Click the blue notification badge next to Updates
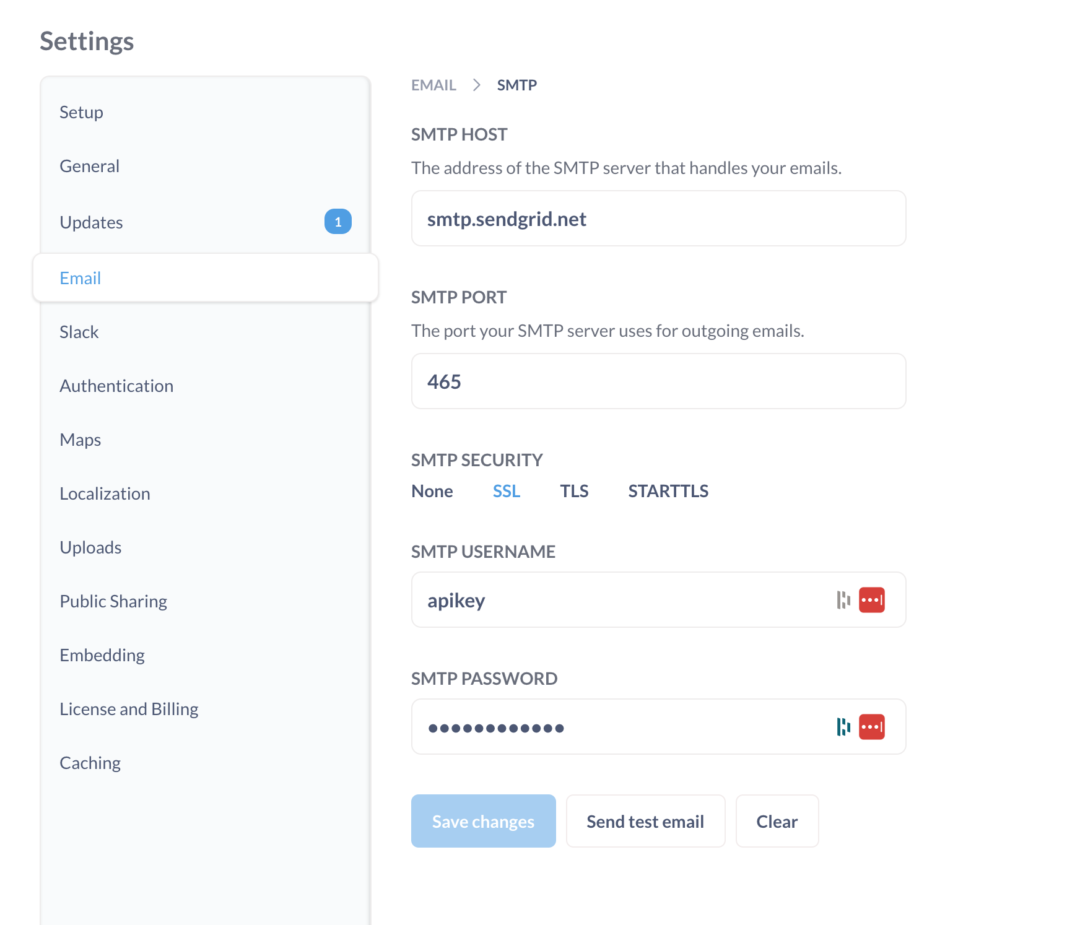1080x925 pixels. click(338, 221)
